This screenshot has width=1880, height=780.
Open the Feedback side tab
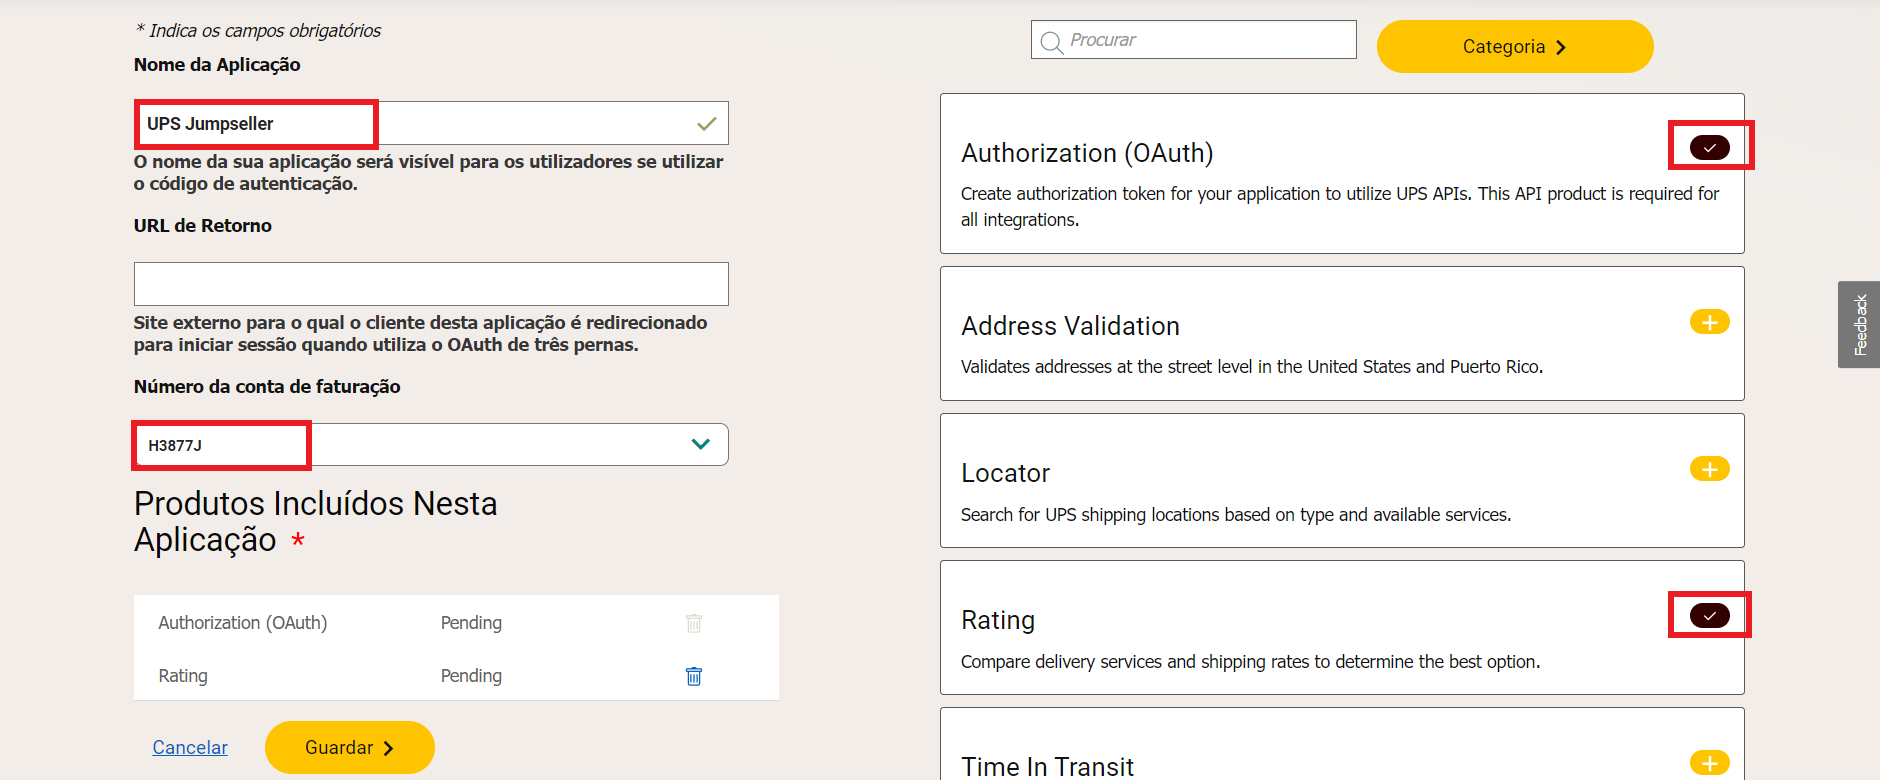1859,324
